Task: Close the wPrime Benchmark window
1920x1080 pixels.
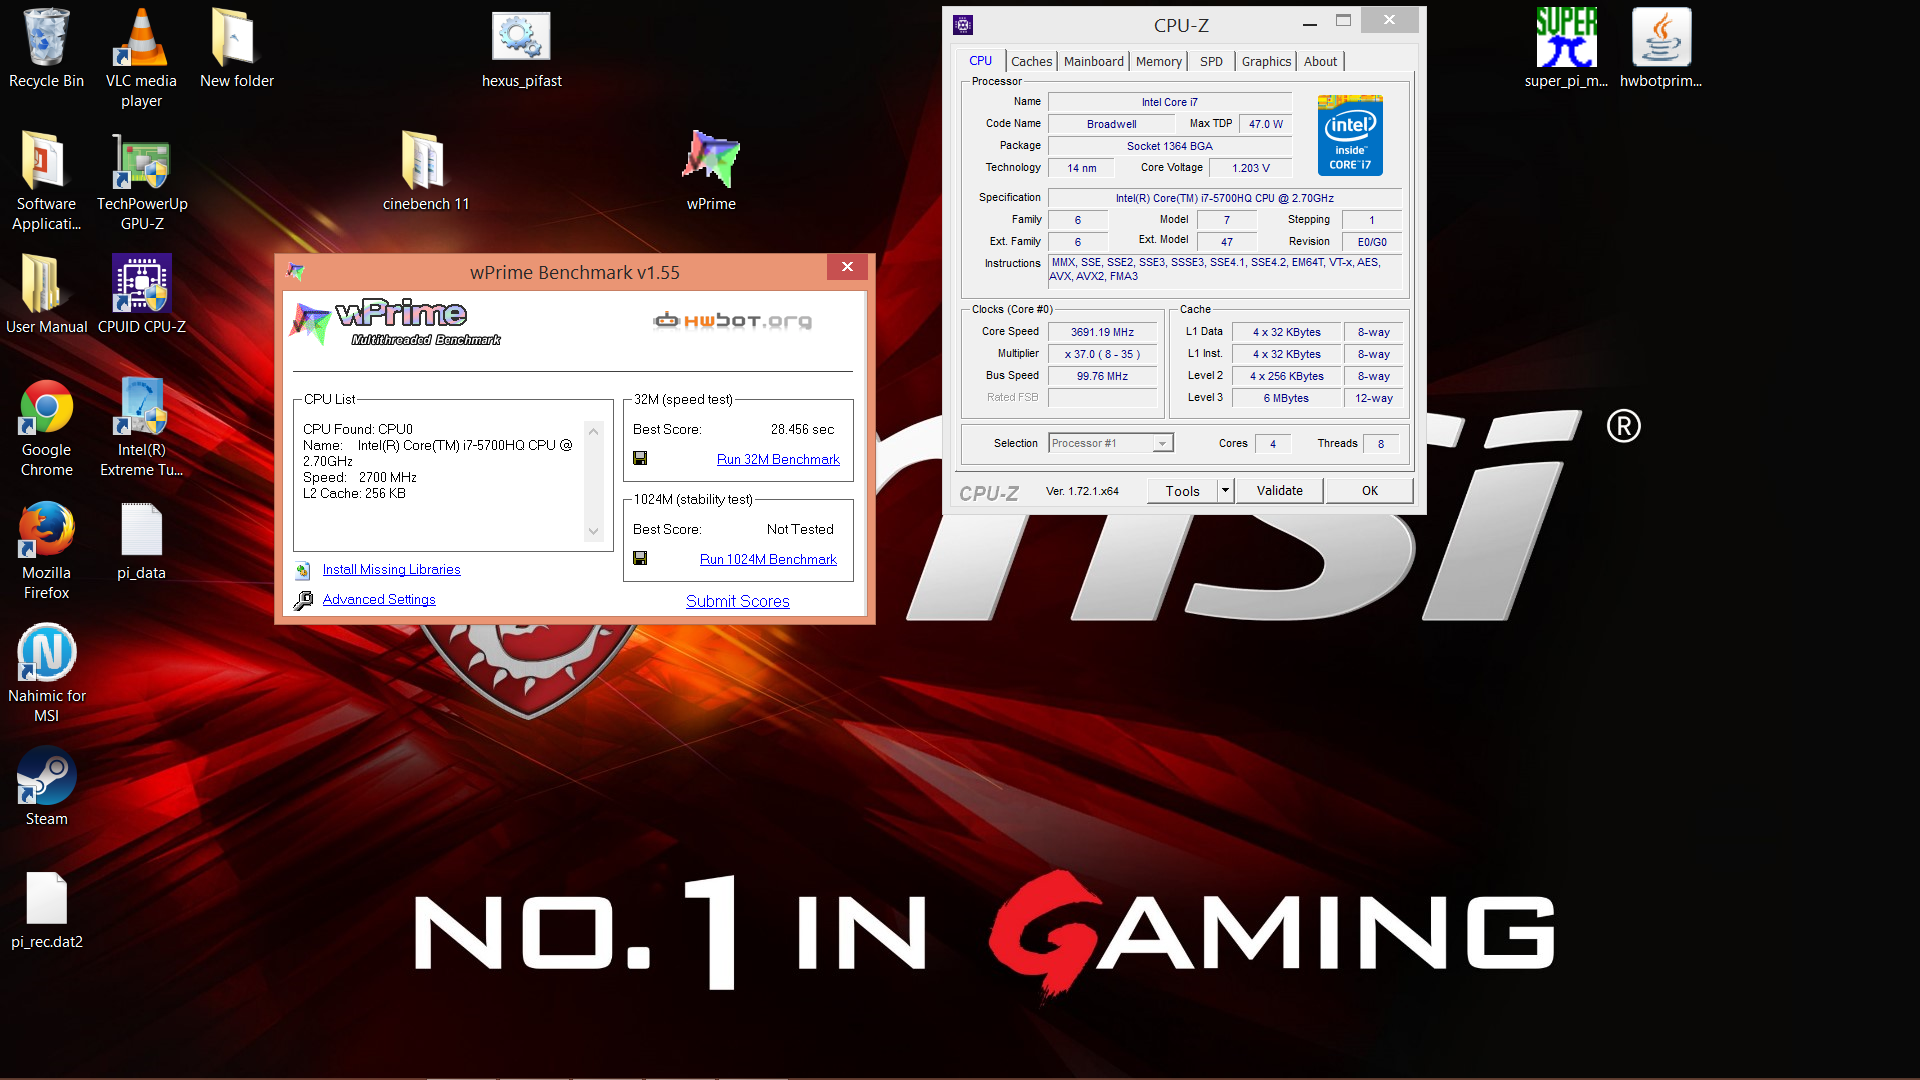Action: pyautogui.click(x=847, y=266)
